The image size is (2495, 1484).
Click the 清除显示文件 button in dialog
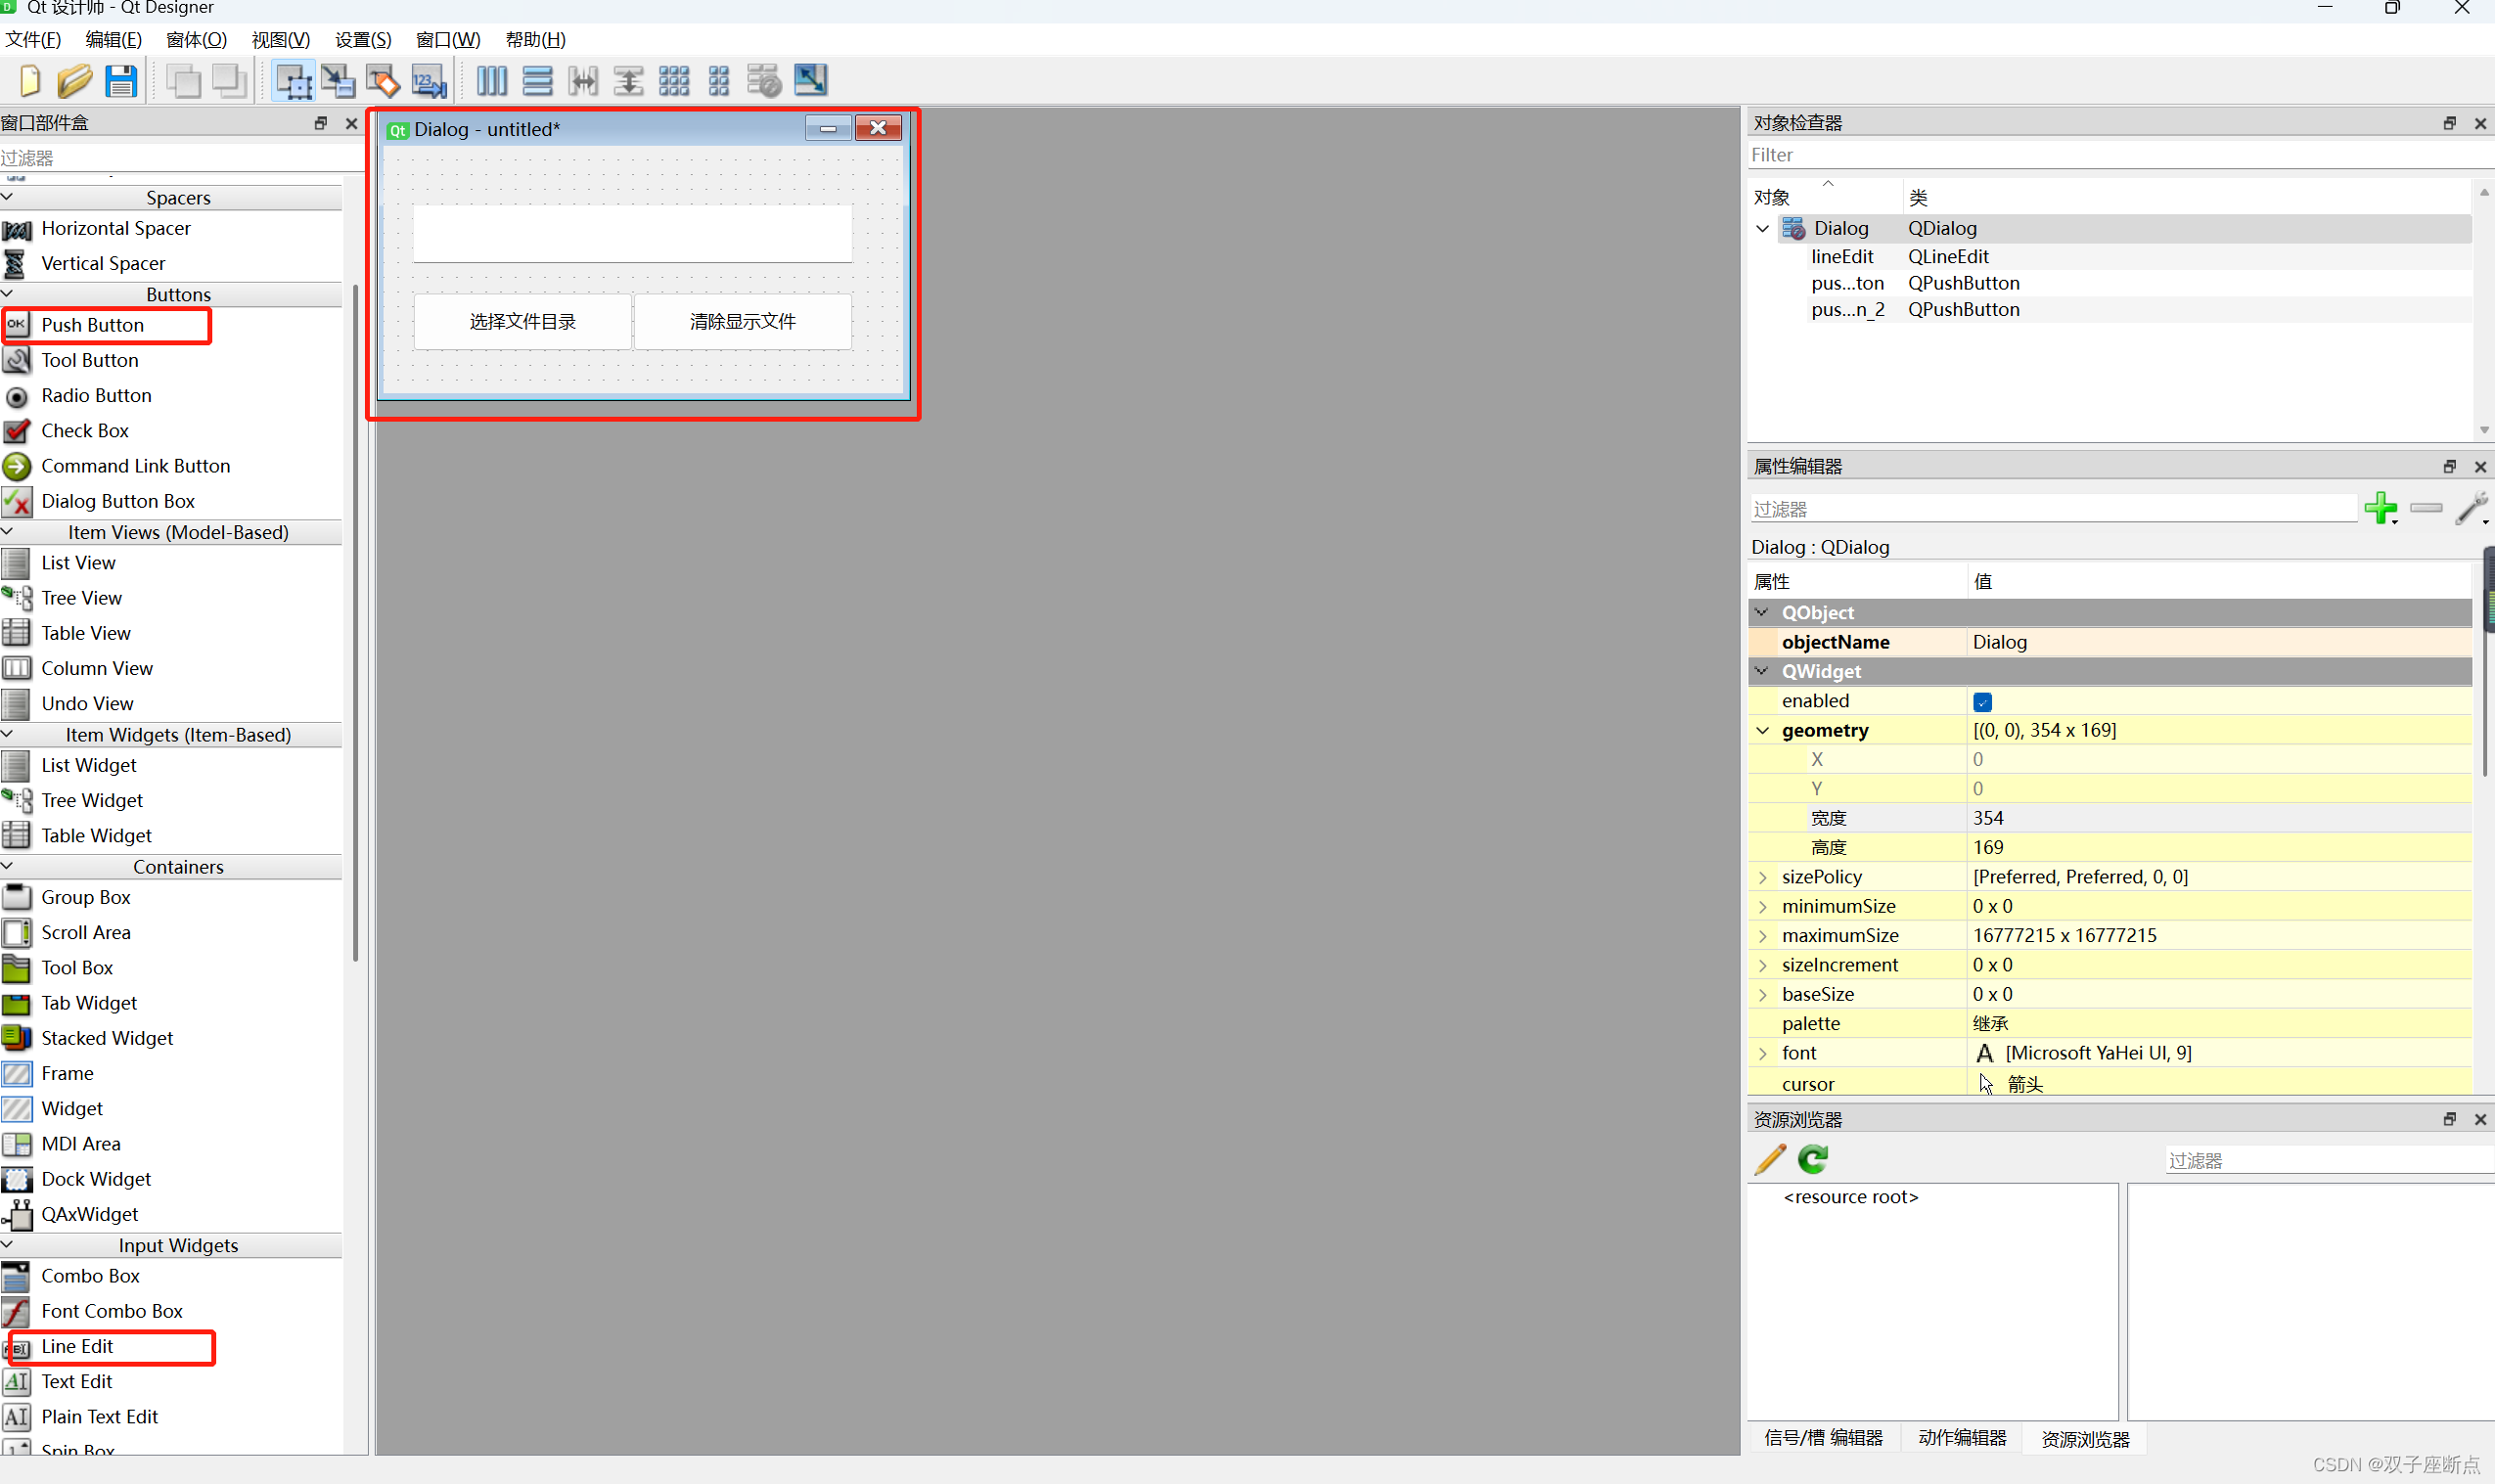pyautogui.click(x=742, y=322)
